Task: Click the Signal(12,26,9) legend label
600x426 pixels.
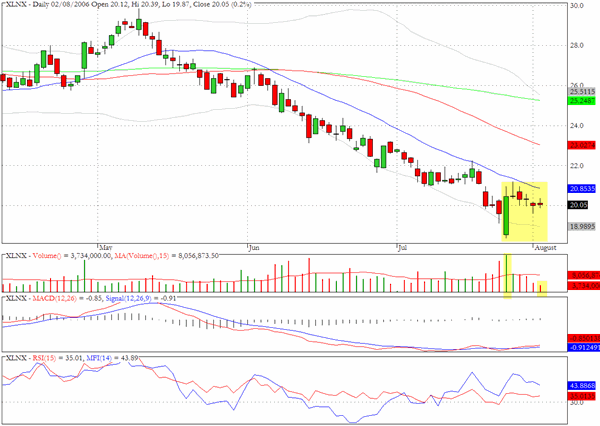Action: pyautogui.click(x=128, y=298)
